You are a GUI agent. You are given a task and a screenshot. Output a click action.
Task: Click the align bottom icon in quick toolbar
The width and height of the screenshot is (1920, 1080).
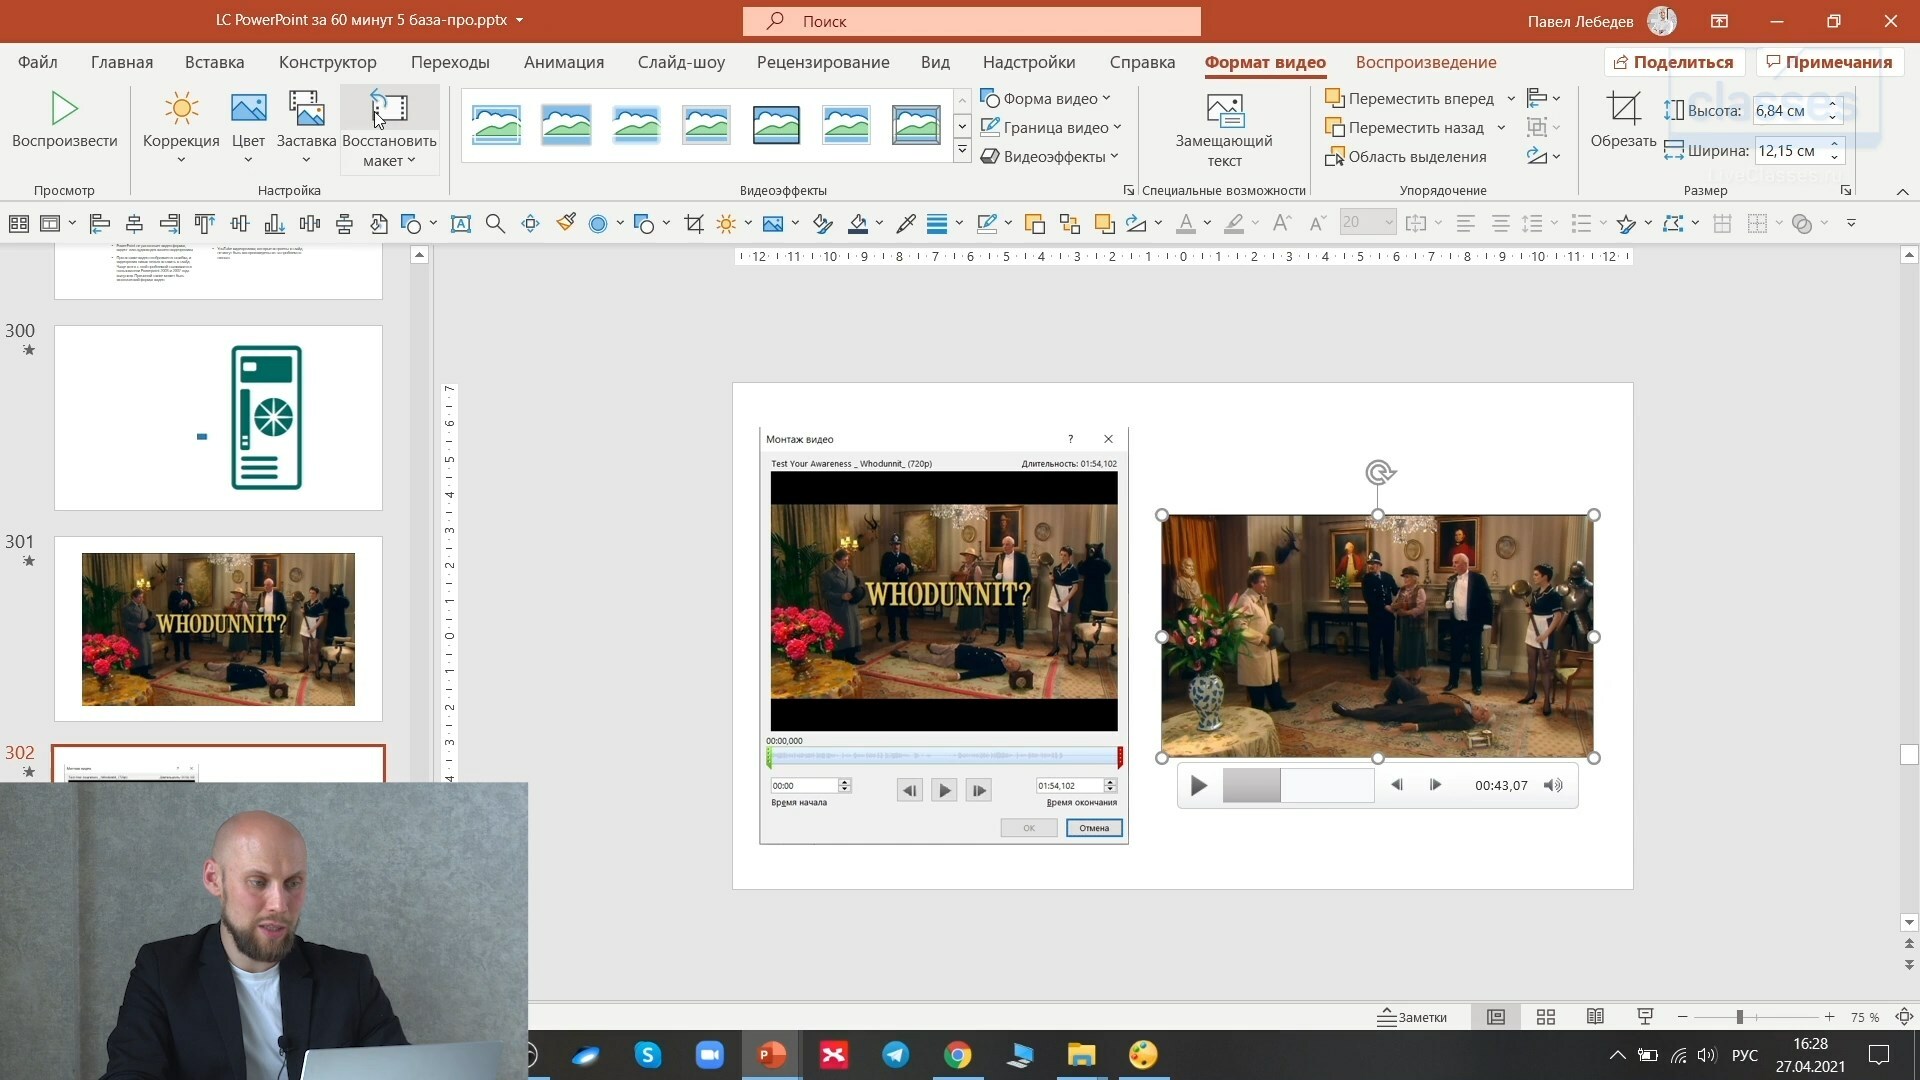pyautogui.click(x=274, y=224)
